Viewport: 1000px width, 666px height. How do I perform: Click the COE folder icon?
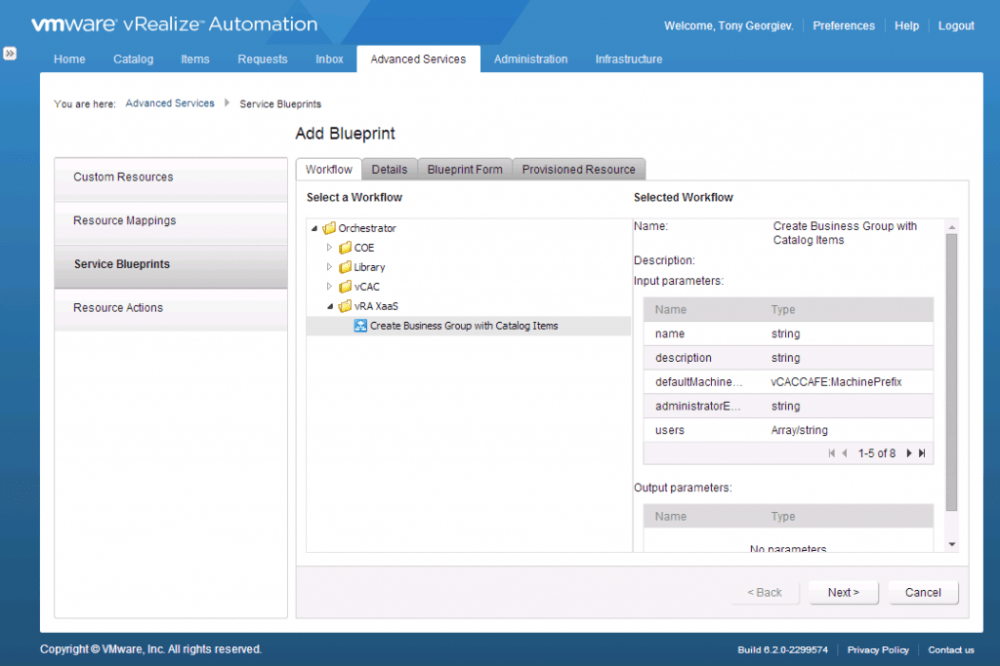345,248
